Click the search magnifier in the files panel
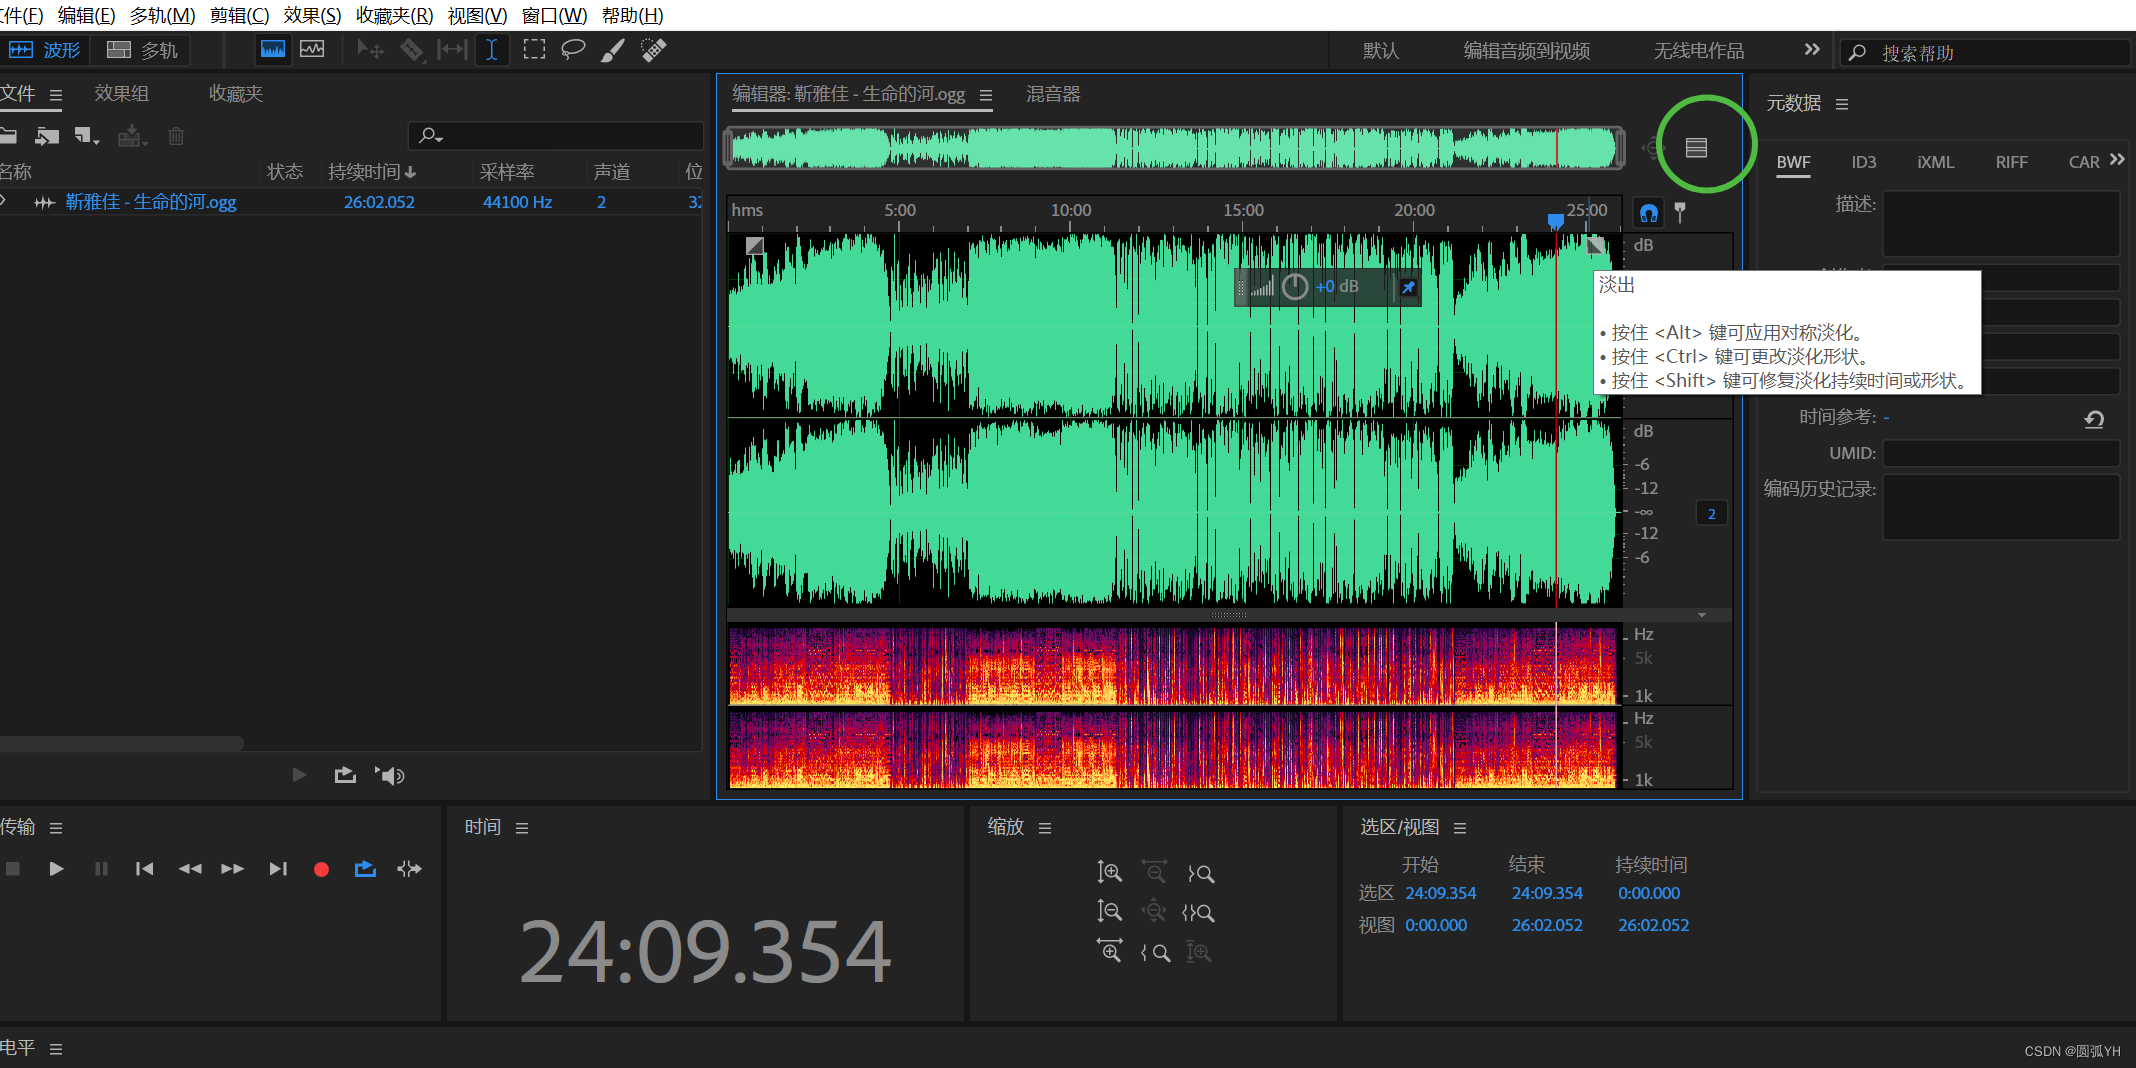Image resolution: width=2136 pixels, height=1068 pixels. pyautogui.click(x=429, y=135)
